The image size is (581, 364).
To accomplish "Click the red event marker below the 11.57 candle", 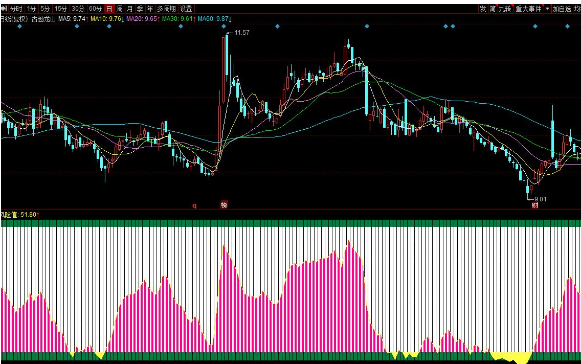I will [x=224, y=205].
